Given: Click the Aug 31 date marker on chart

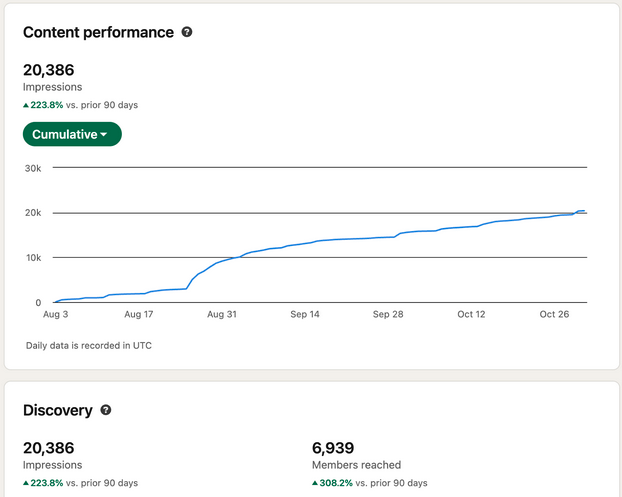Looking at the screenshot, I should pos(221,314).
